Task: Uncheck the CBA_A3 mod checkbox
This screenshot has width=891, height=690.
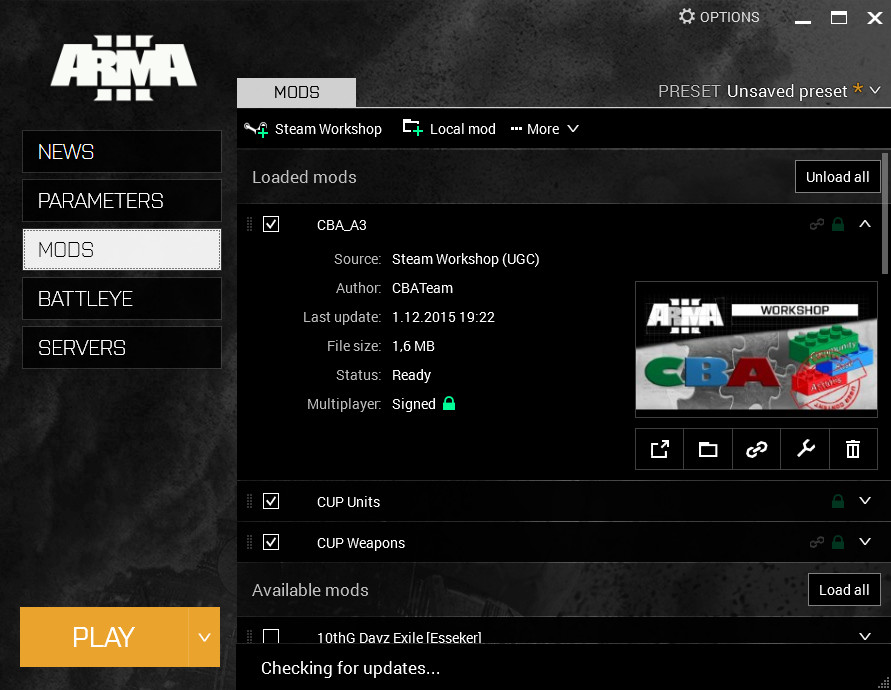Action: point(271,224)
